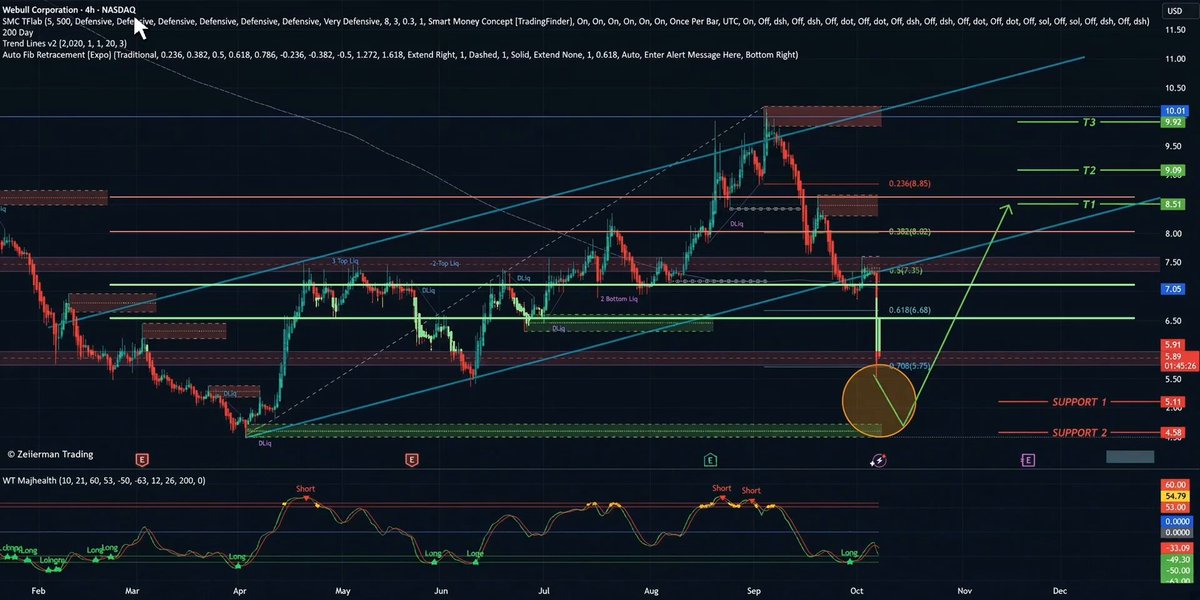Click the 9.92 green price tag
Screen dimensions: 1200x600
(x=1174, y=122)
